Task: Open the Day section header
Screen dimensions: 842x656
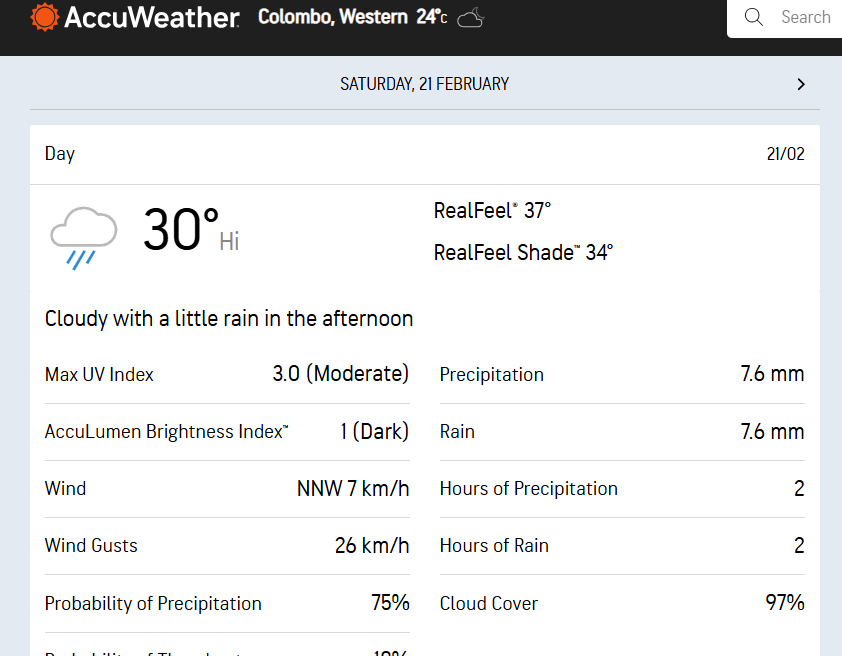Action: pyautogui.click(x=59, y=154)
